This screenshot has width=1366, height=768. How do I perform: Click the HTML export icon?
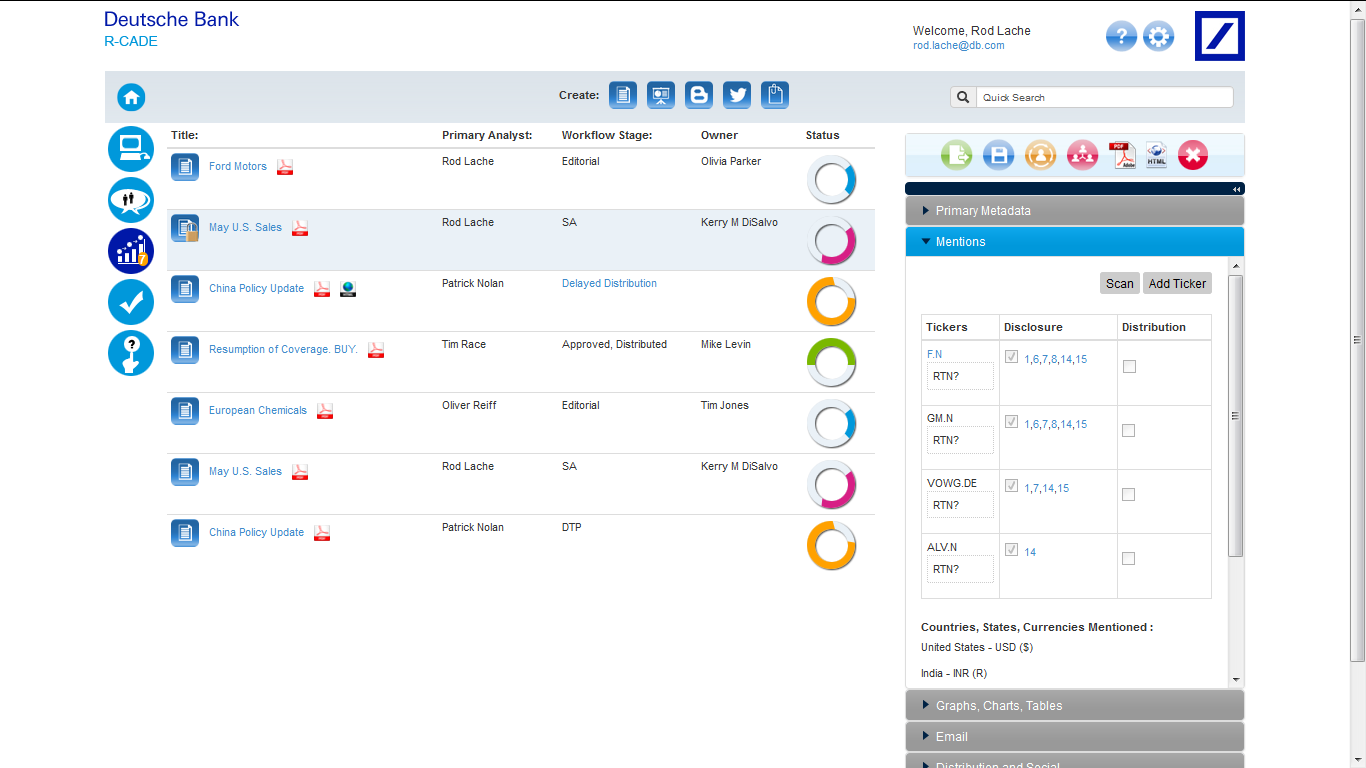coord(1156,155)
